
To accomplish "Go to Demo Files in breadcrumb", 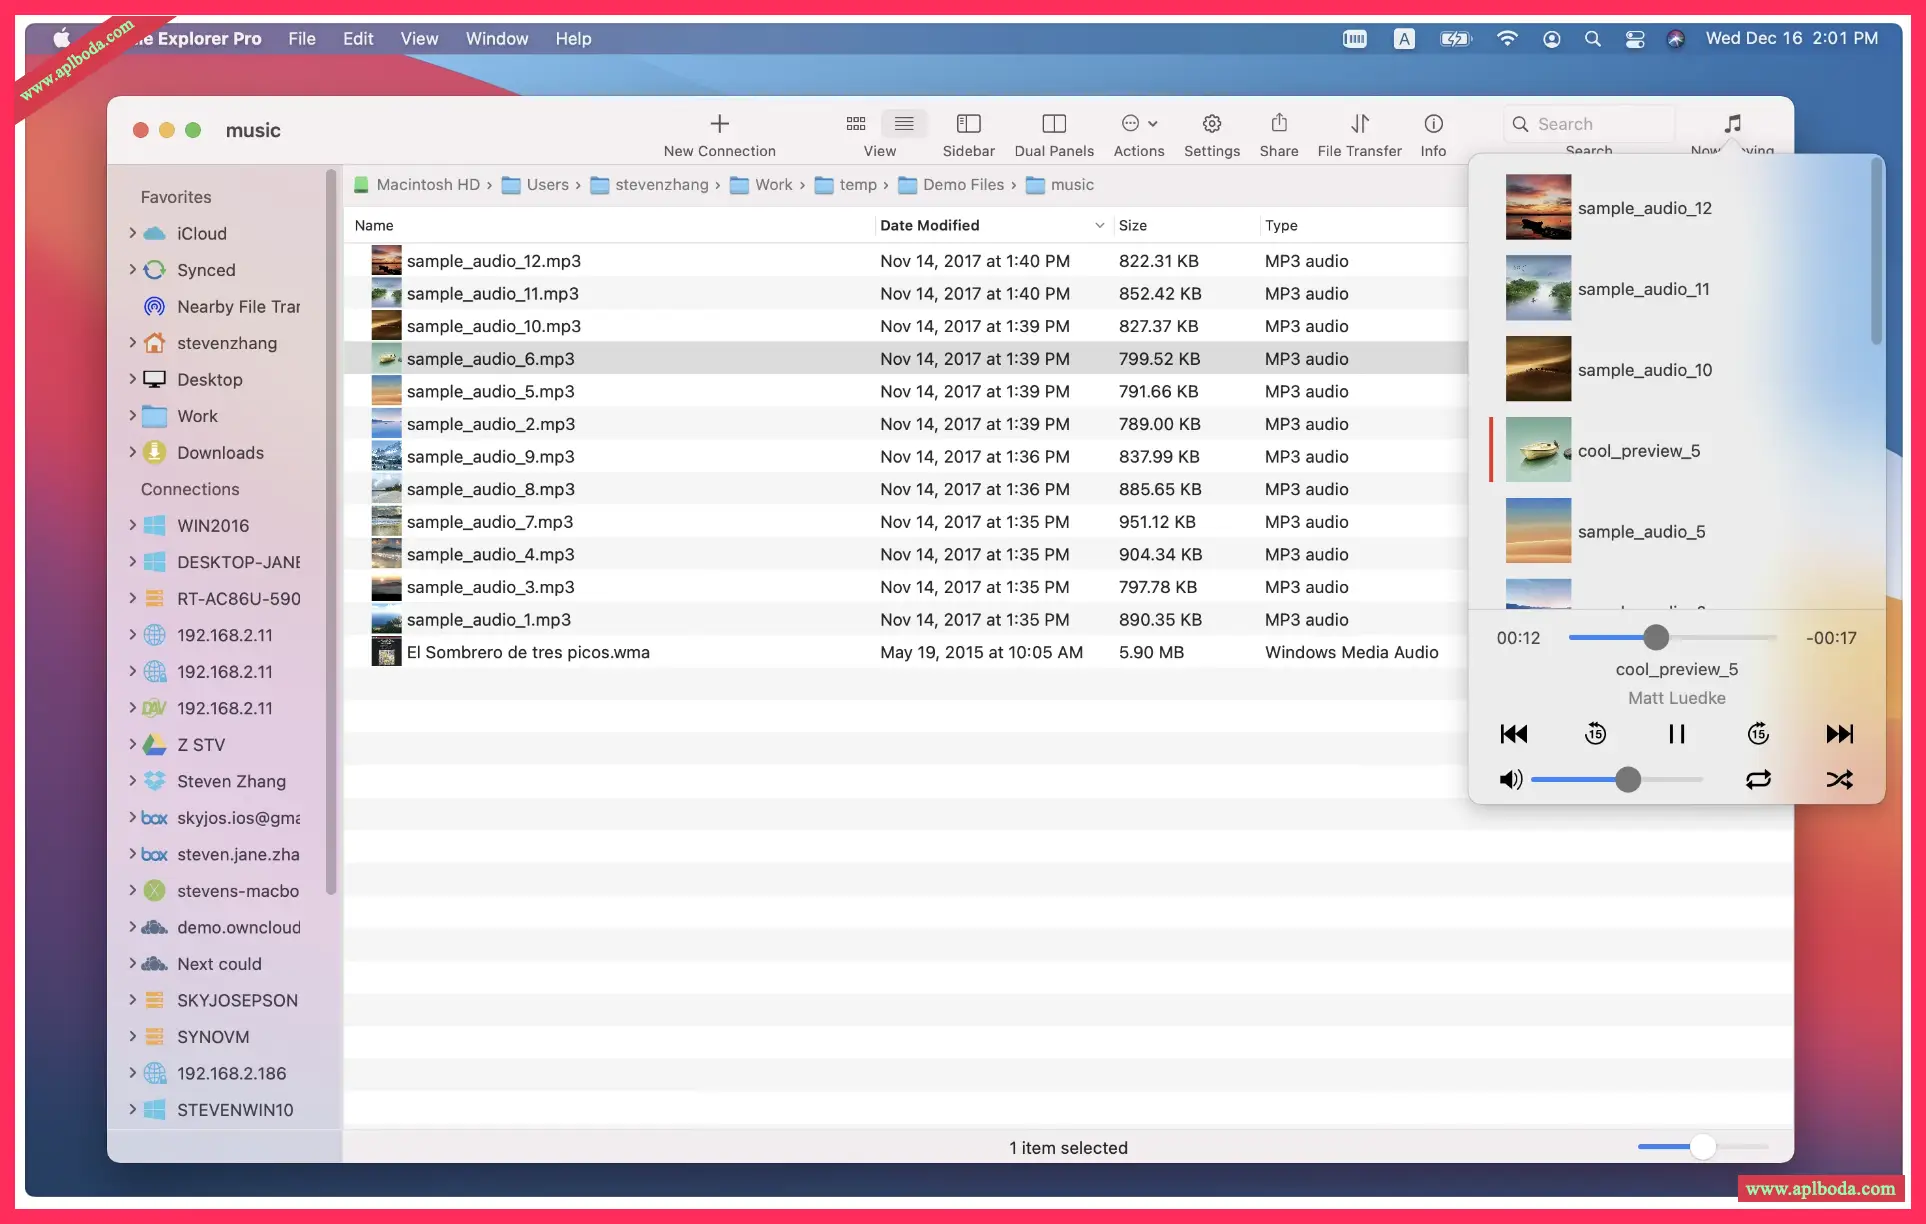I will (x=962, y=185).
